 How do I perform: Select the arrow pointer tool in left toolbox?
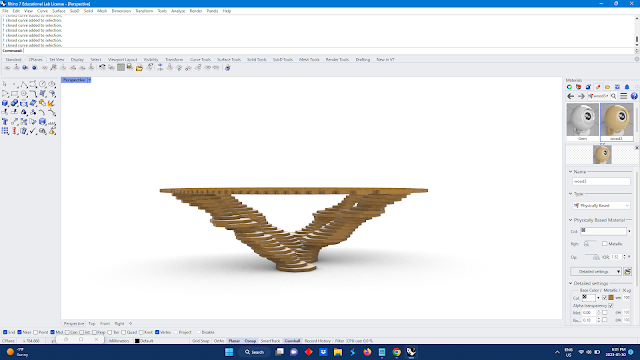point(5,84)
